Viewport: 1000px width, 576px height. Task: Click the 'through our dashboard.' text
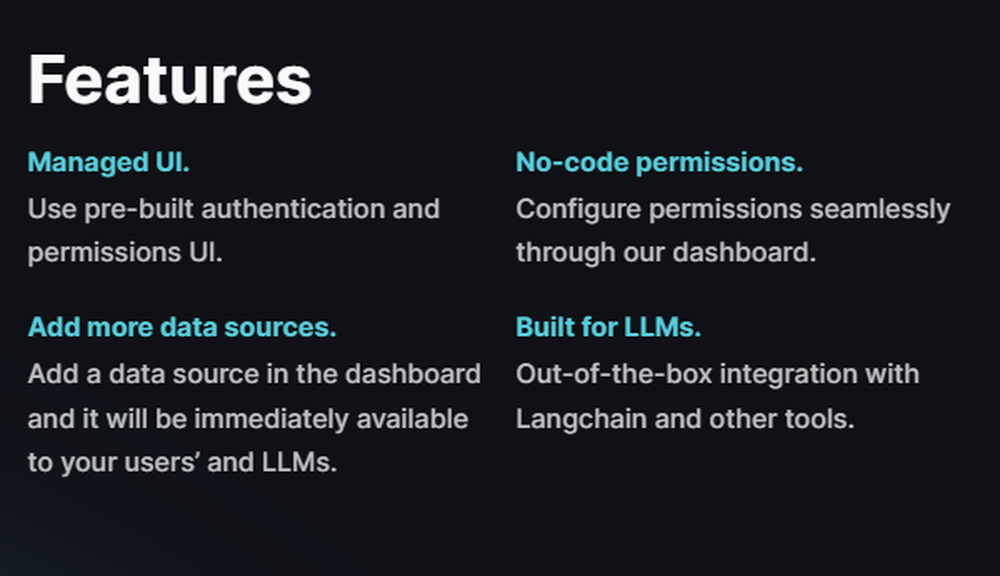[666, 253]
